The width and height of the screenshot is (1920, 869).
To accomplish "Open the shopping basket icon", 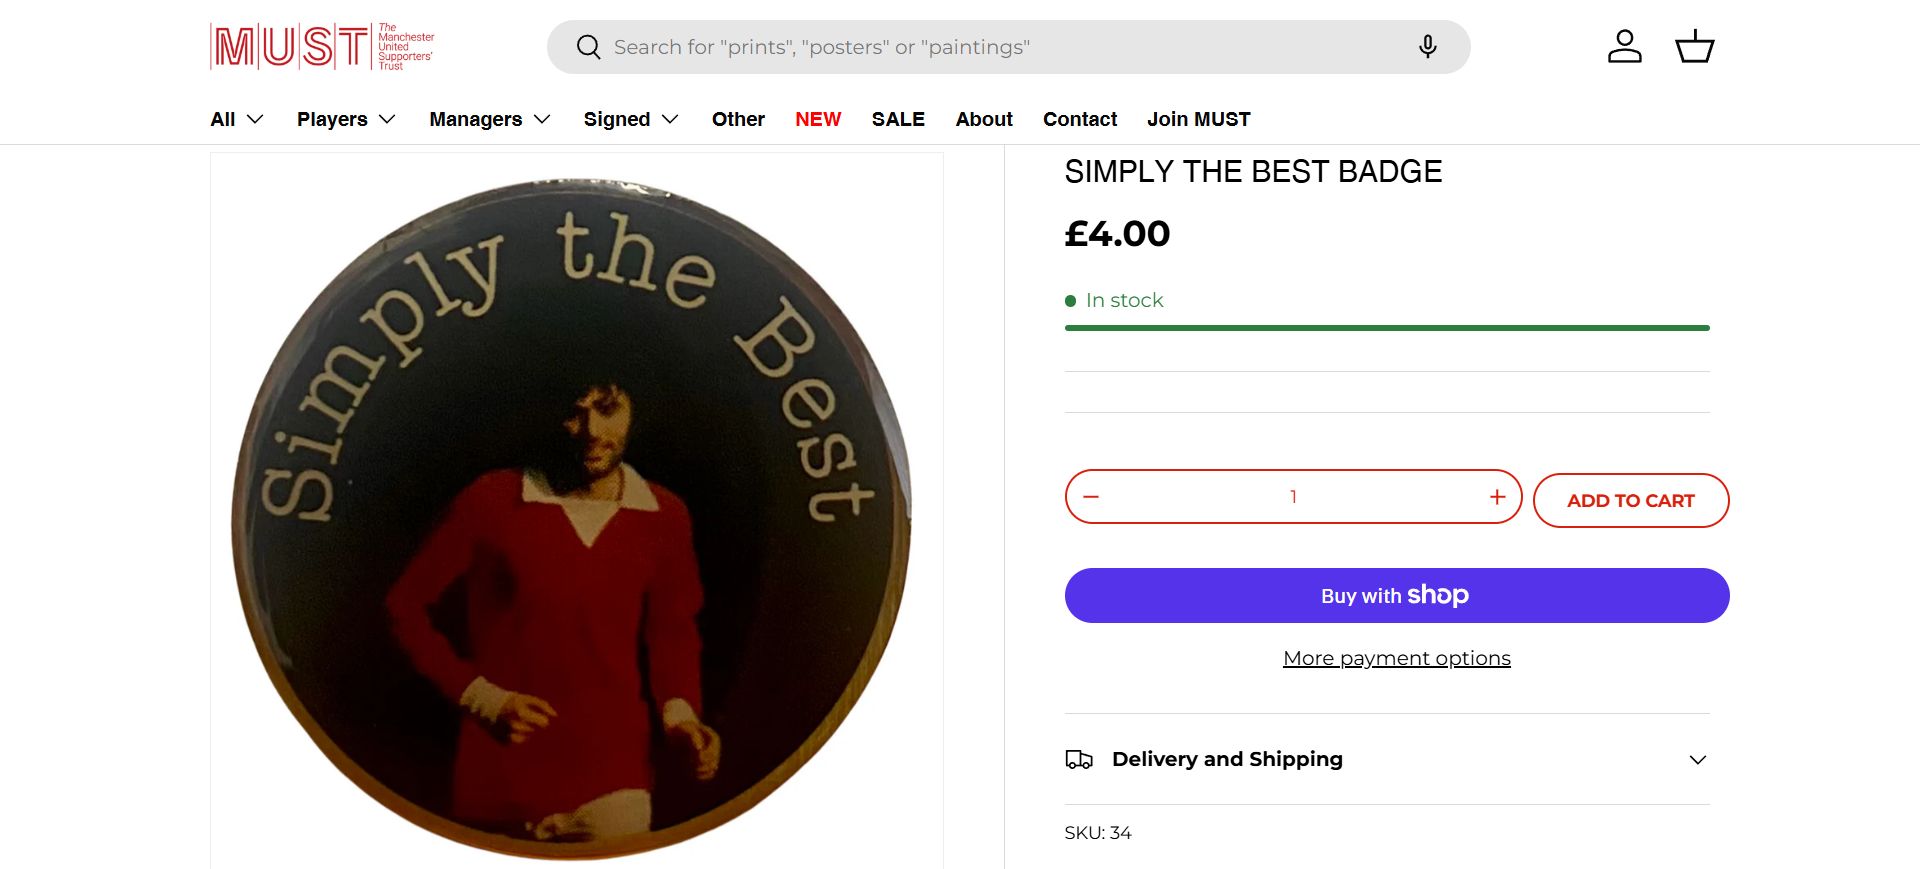I will click(x=1694, y=47).
